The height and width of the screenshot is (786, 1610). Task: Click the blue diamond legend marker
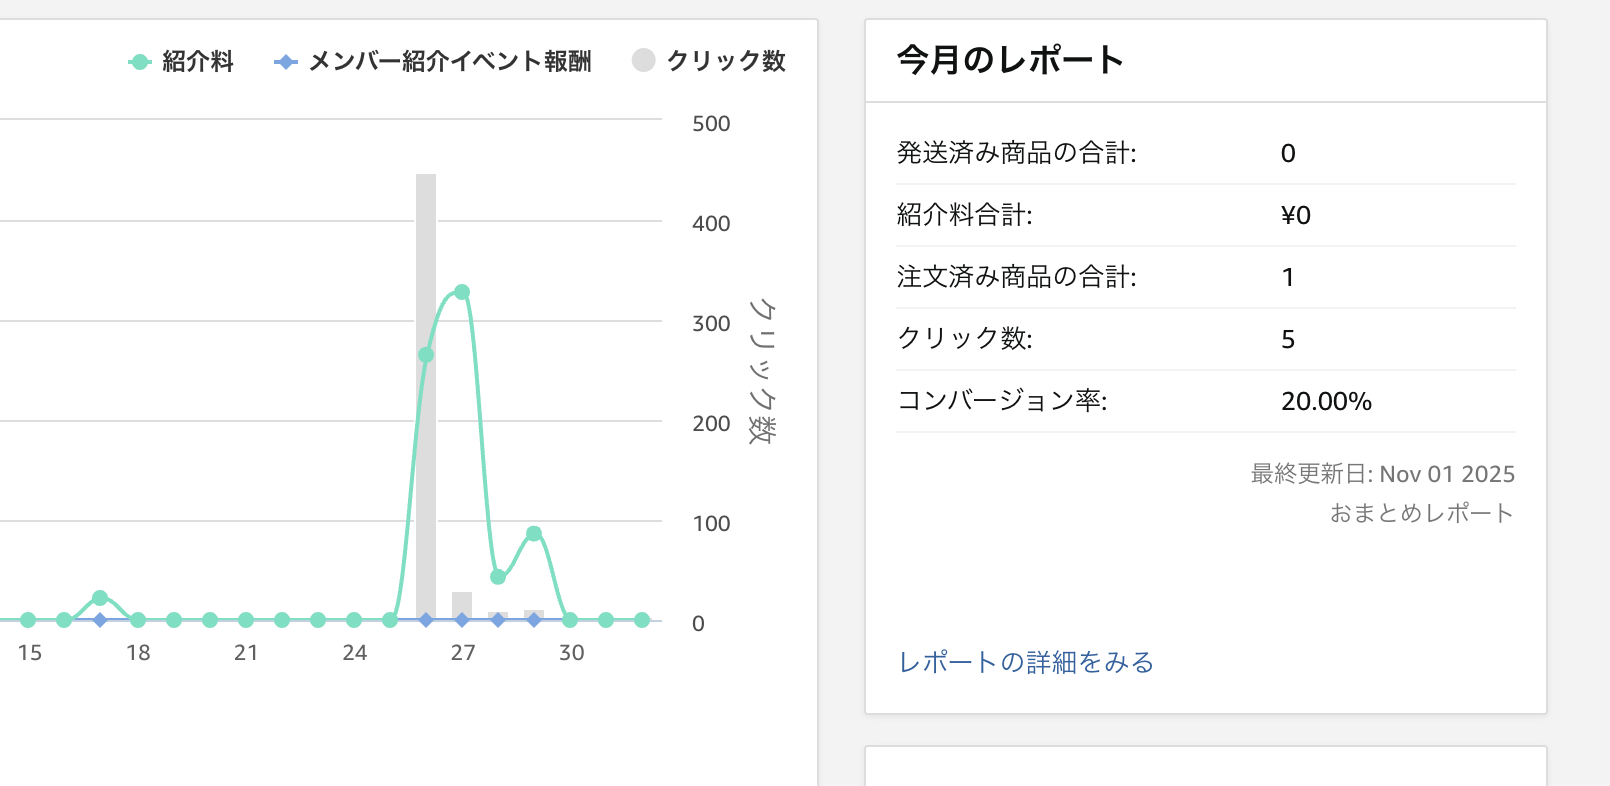286,62
